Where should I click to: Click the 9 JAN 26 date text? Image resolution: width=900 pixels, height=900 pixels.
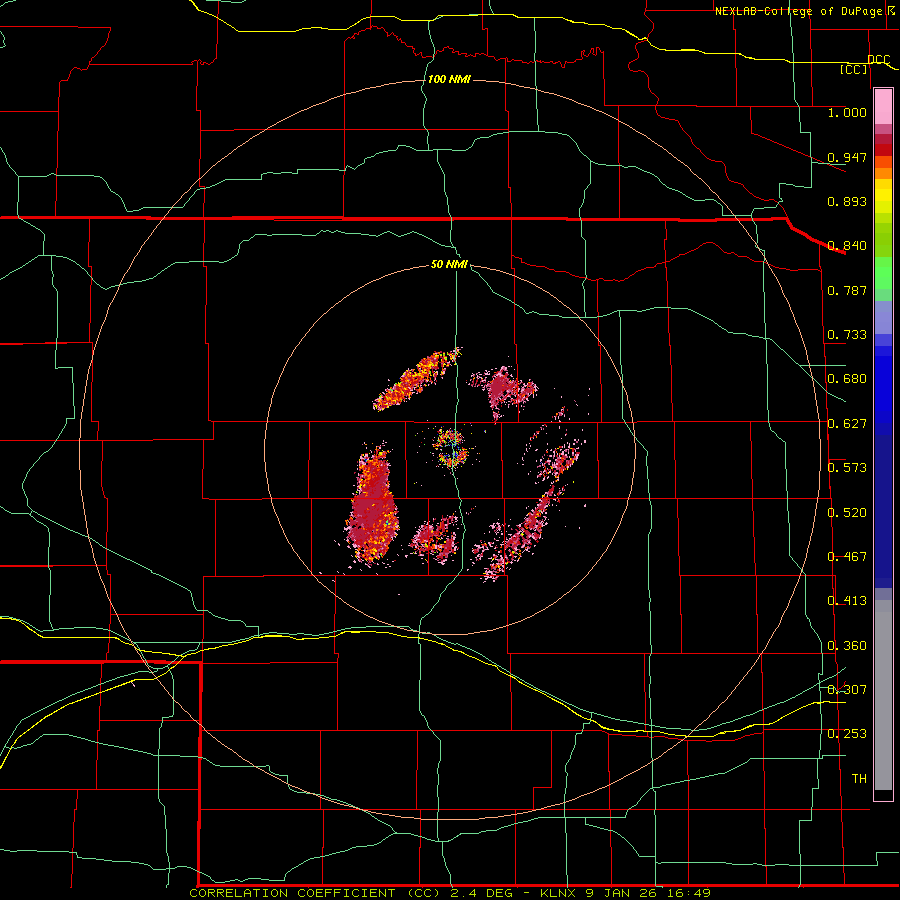(x=624, y=893)
